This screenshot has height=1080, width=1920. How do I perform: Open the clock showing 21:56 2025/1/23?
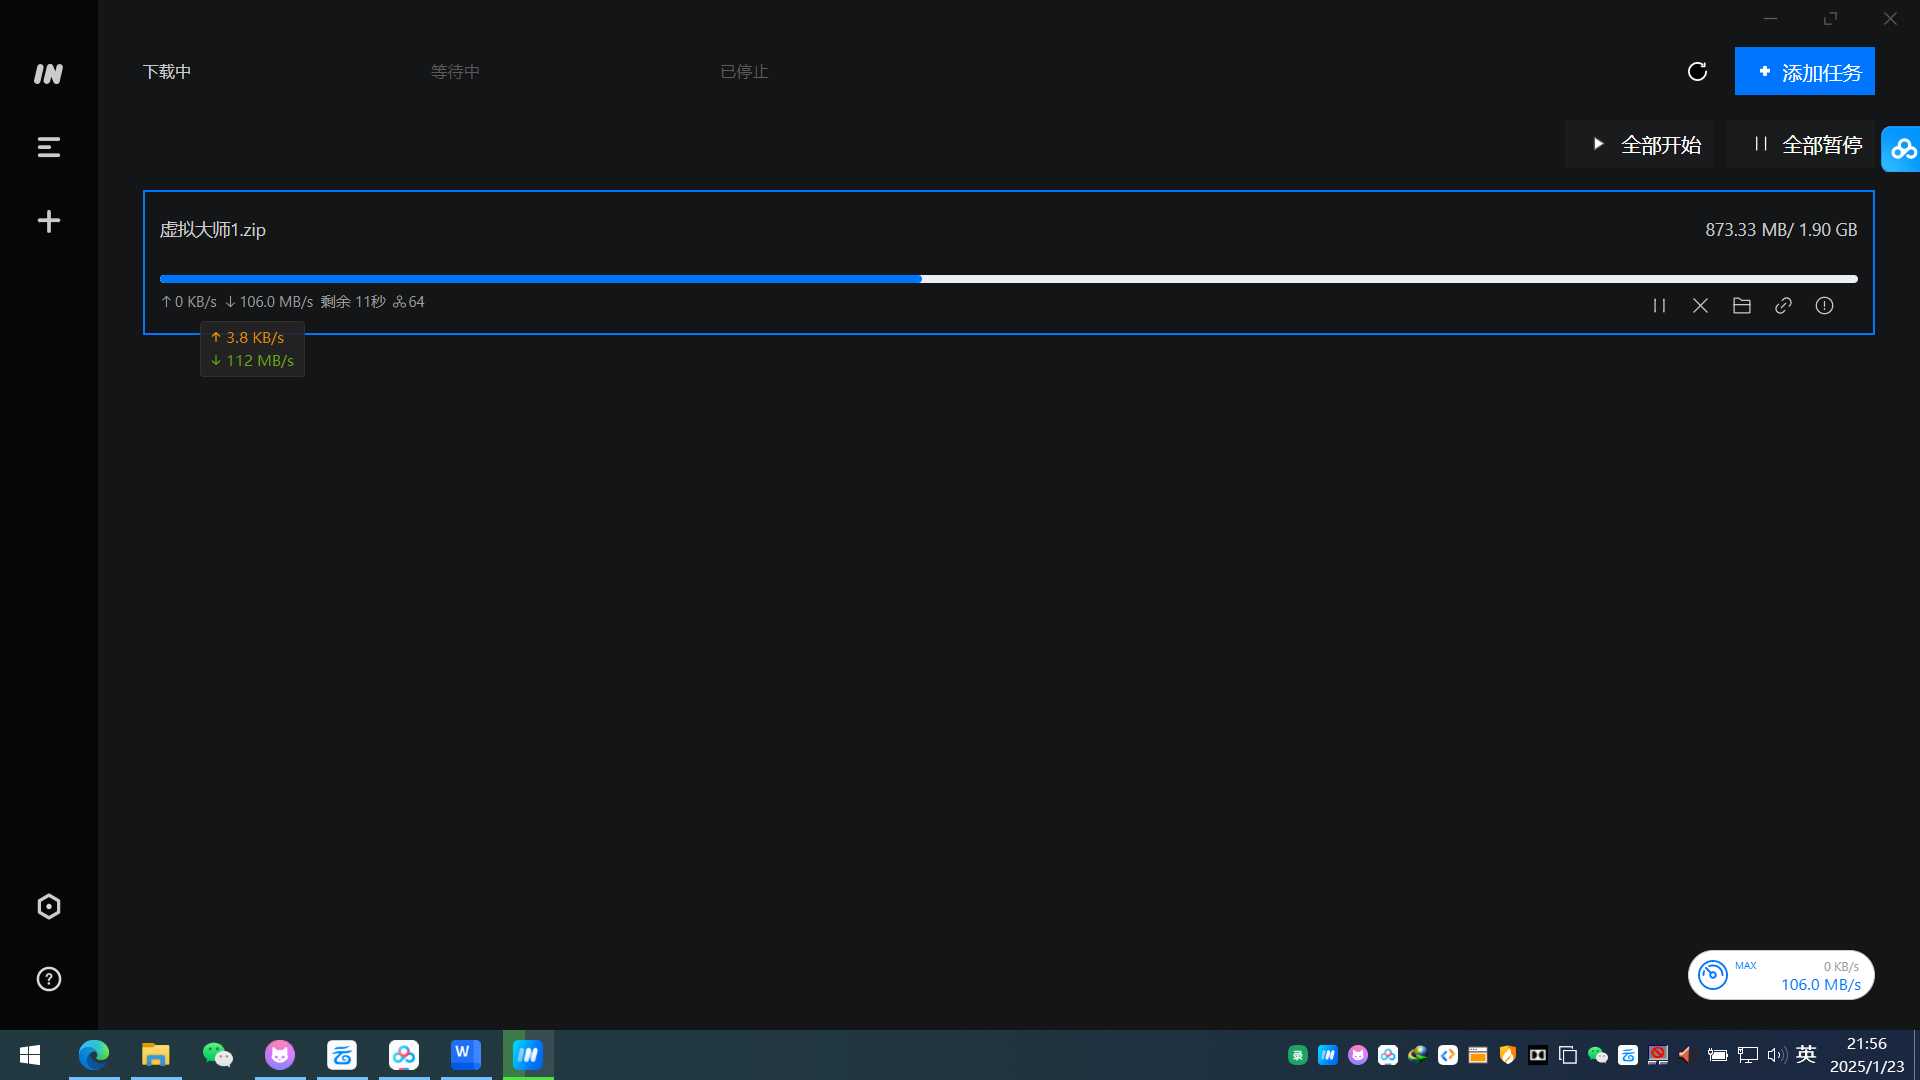(1867, 1055)
